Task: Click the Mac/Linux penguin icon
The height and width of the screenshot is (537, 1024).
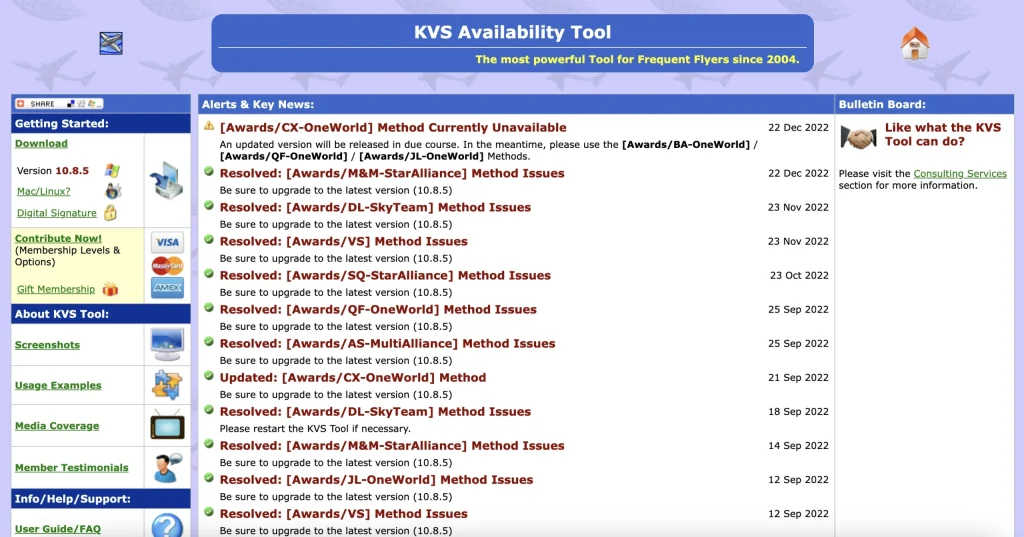Action: coord(113,191)
